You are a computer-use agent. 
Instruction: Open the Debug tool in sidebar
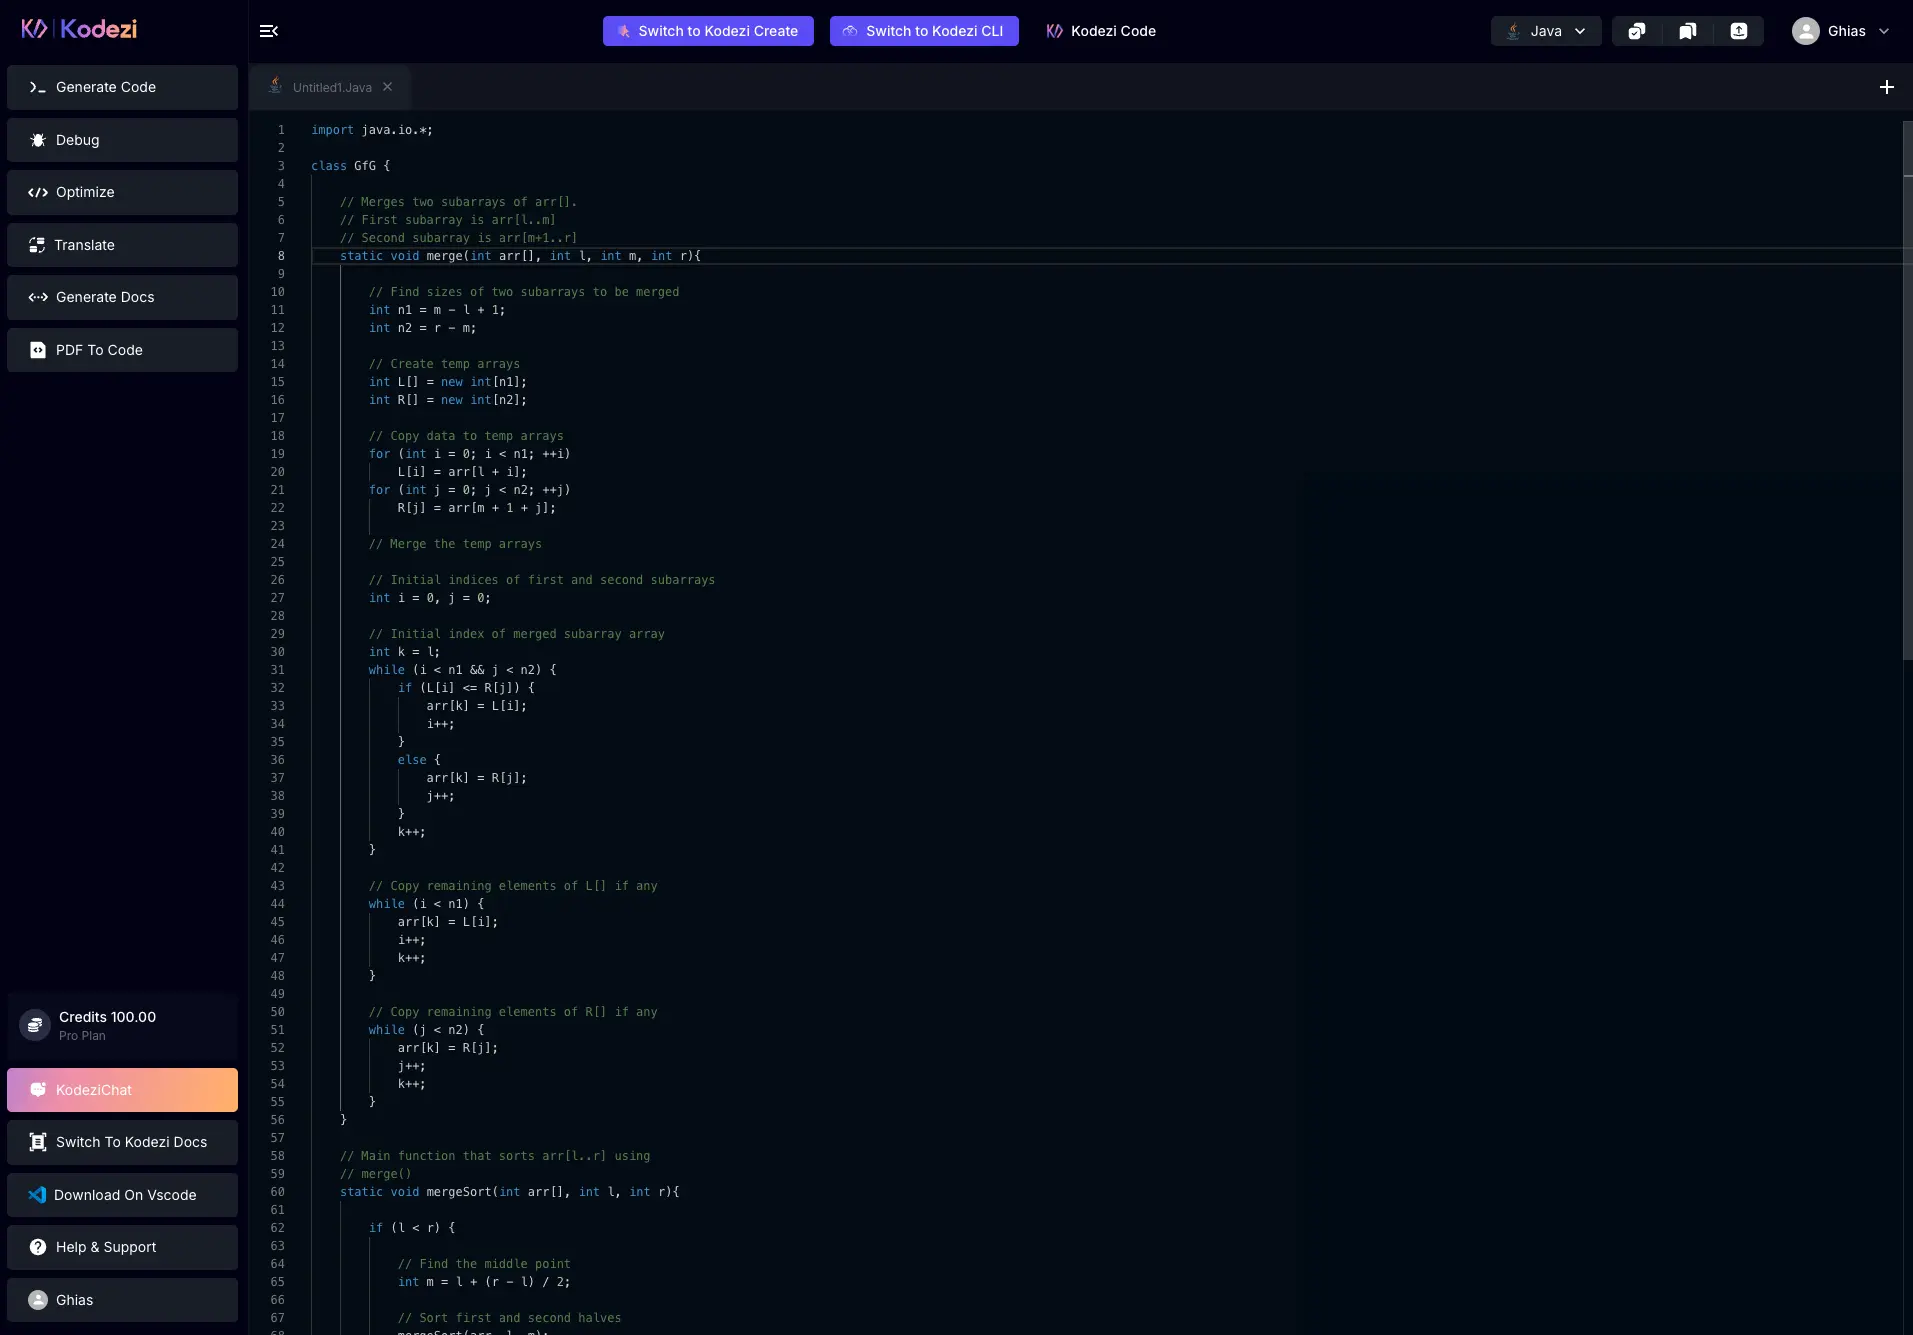coord(122,140)
